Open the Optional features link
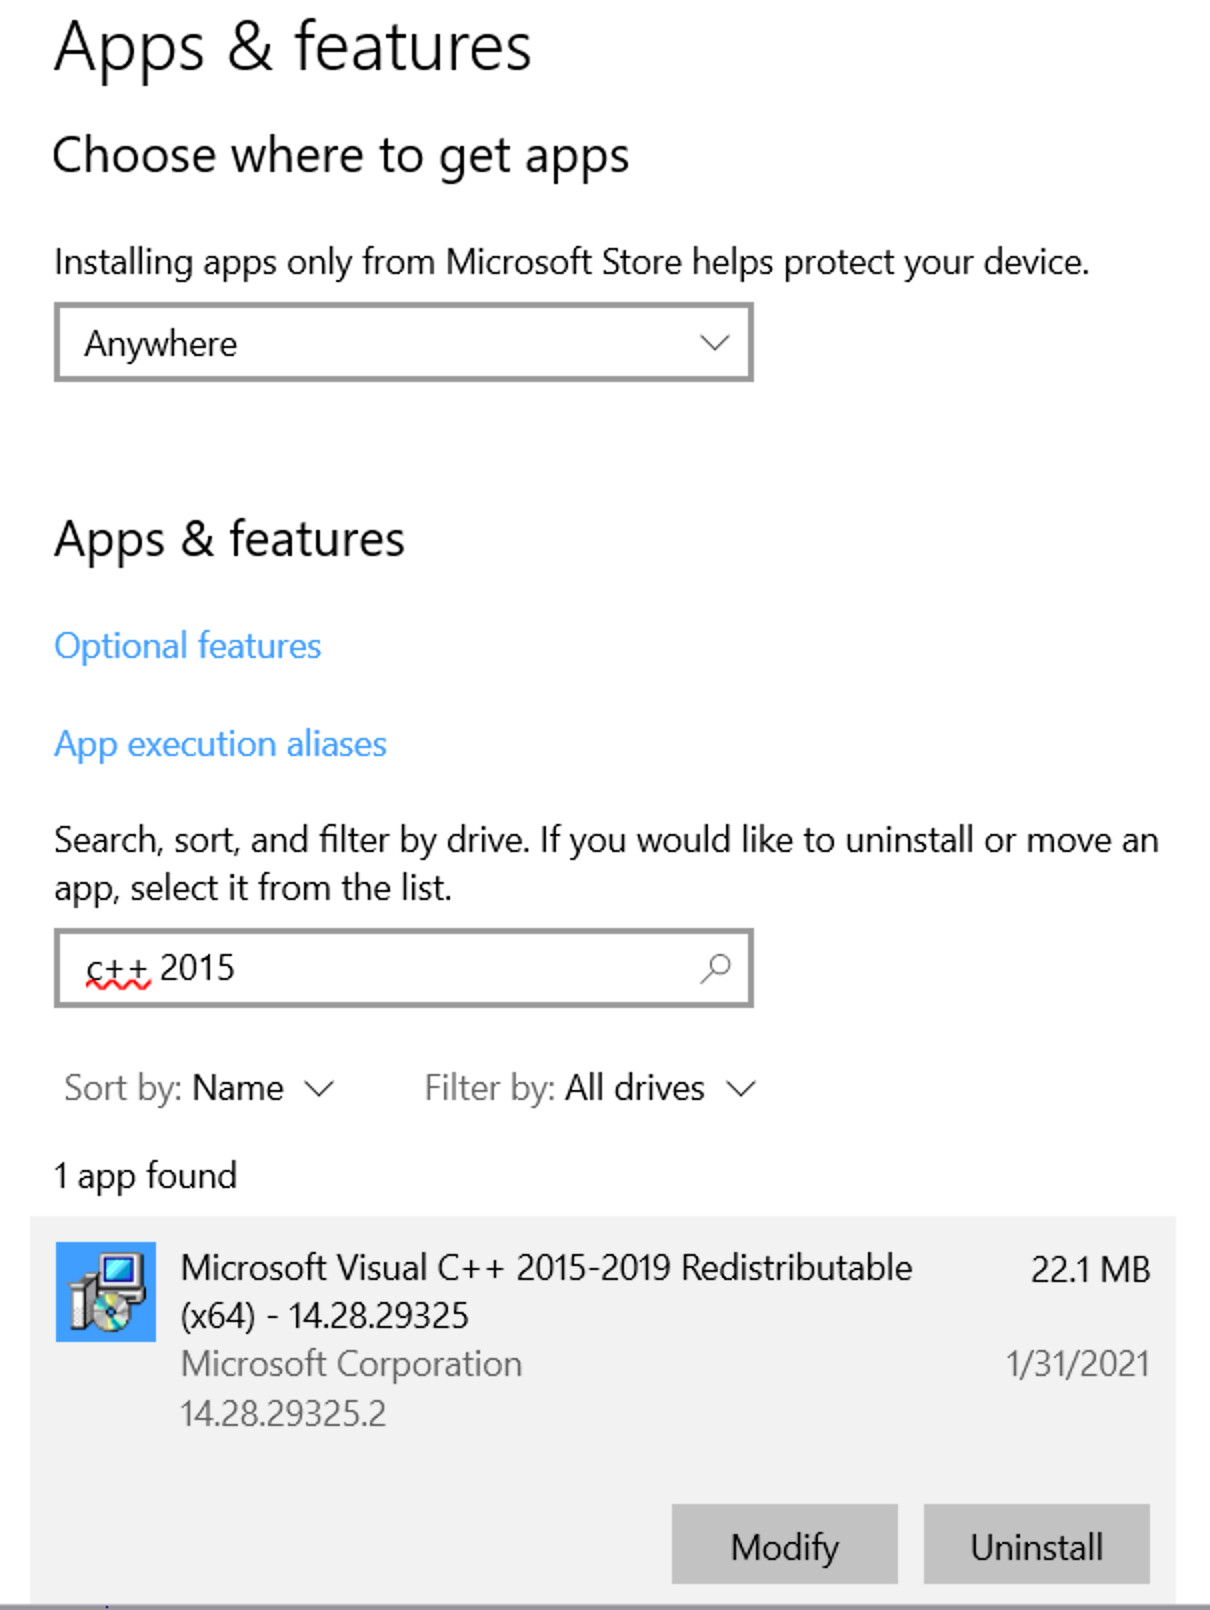Viewport: 1210px width, 1610px height. [x=188, y=646]
